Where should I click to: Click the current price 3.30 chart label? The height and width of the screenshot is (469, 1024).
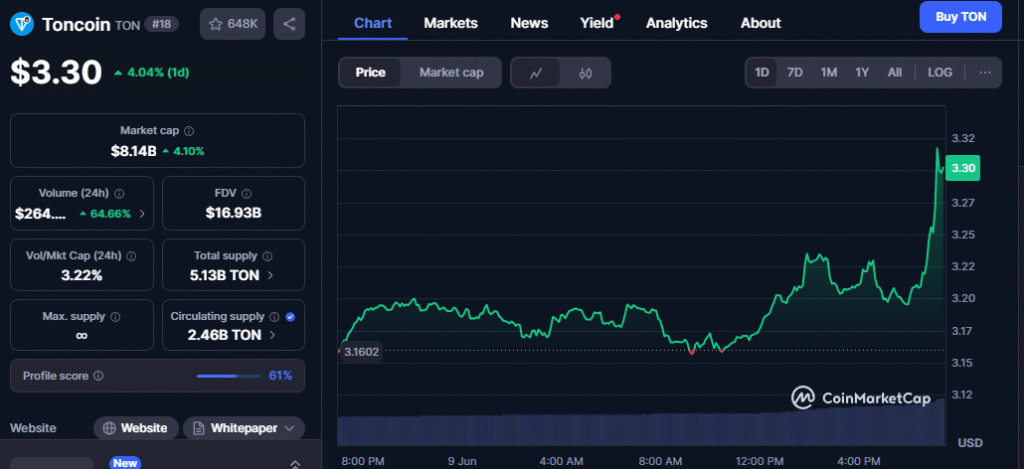pyautogui.click(x=963, y=168)
